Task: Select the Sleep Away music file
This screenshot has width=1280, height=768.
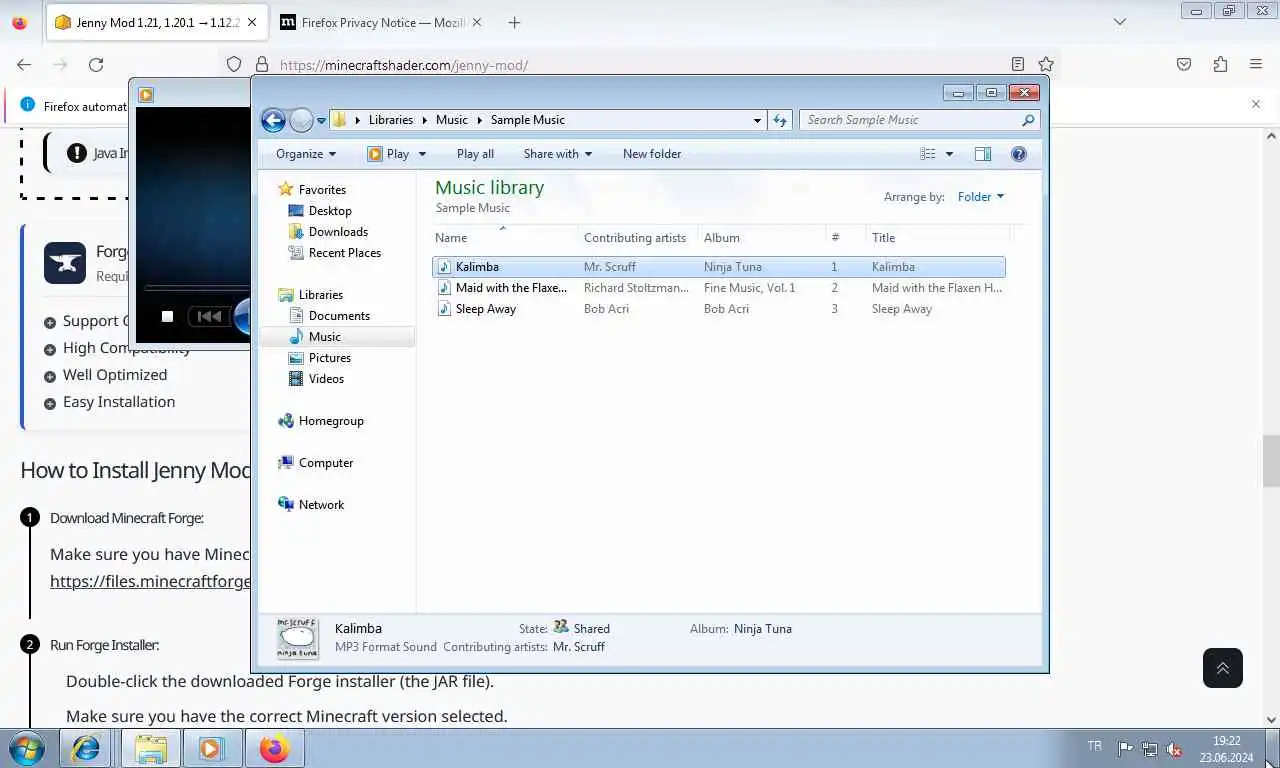Action: point(718,309)
